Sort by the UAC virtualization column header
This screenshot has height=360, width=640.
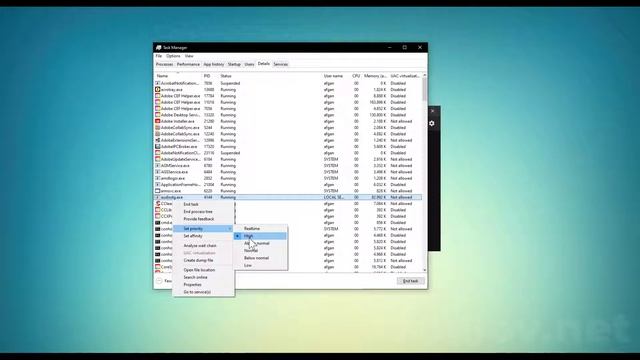(405, 76)
